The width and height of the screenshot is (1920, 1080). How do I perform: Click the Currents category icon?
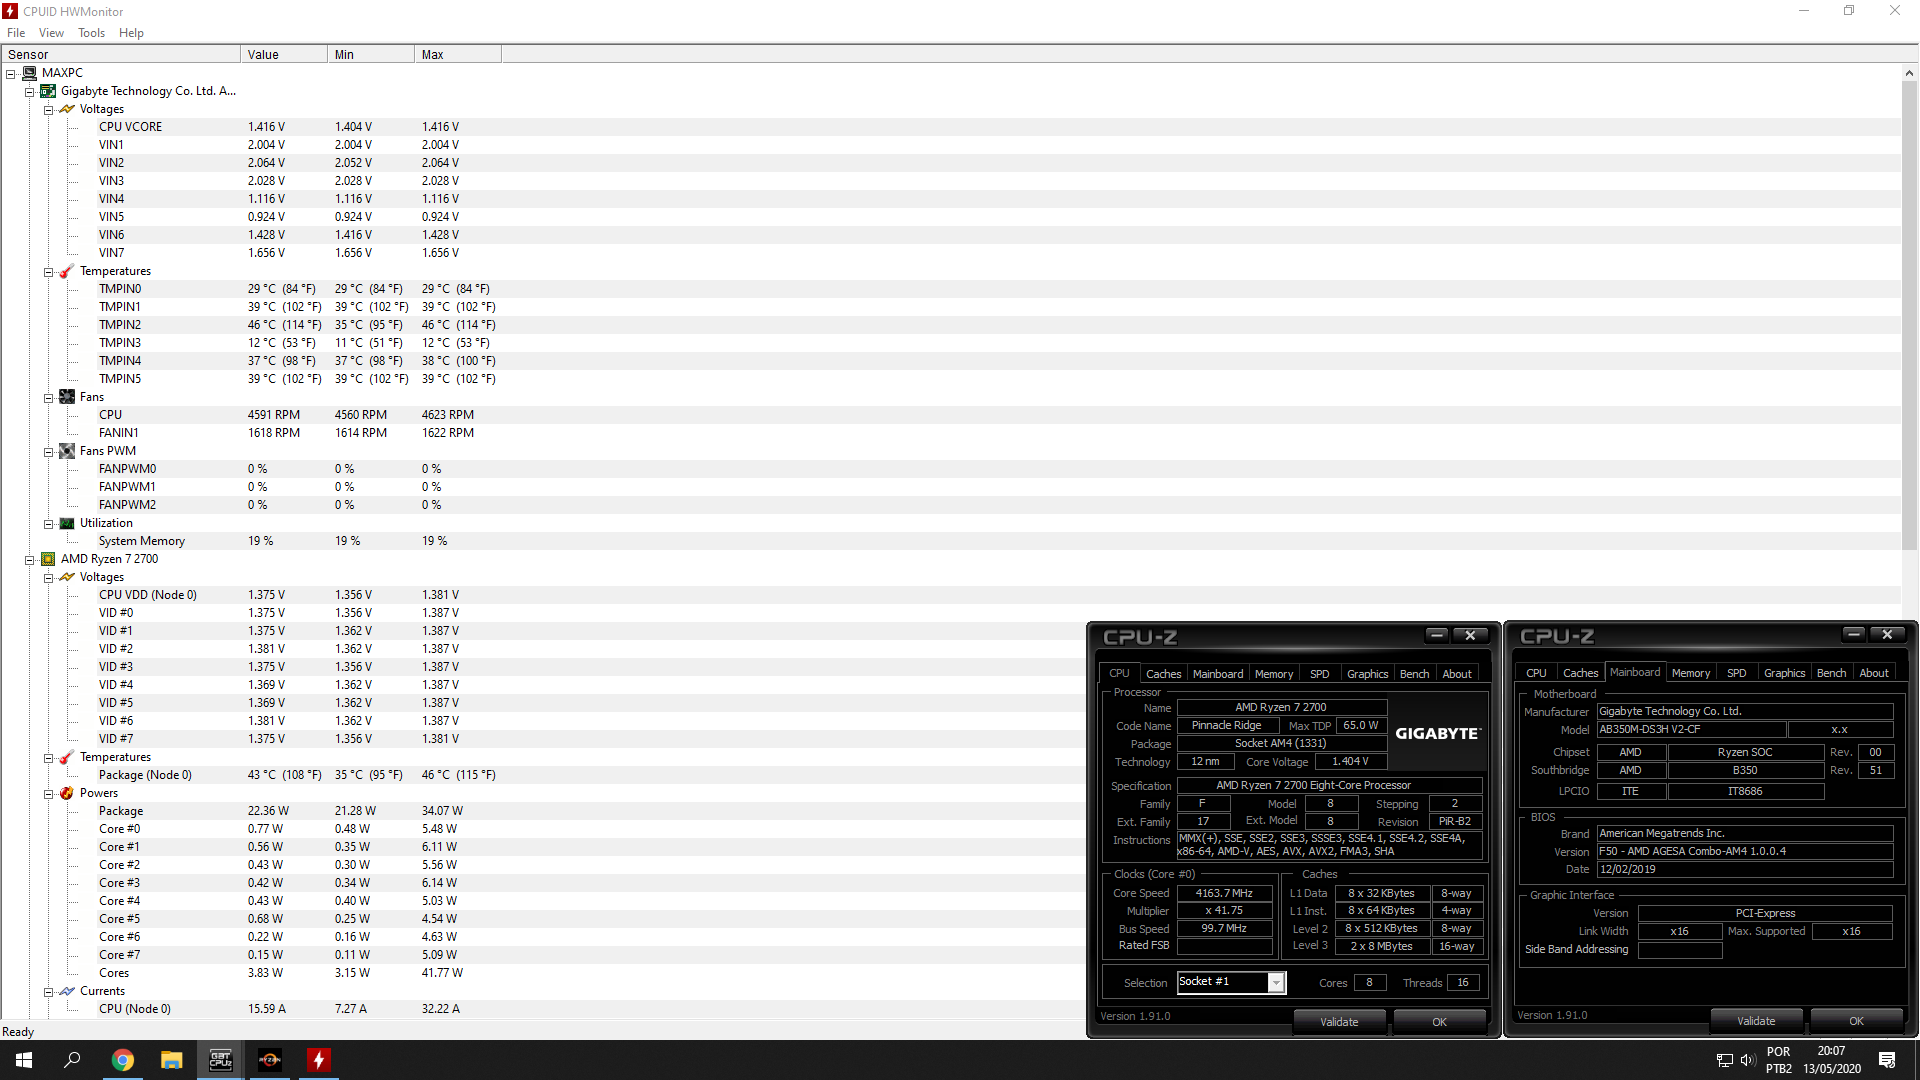(x=67, y=991)
